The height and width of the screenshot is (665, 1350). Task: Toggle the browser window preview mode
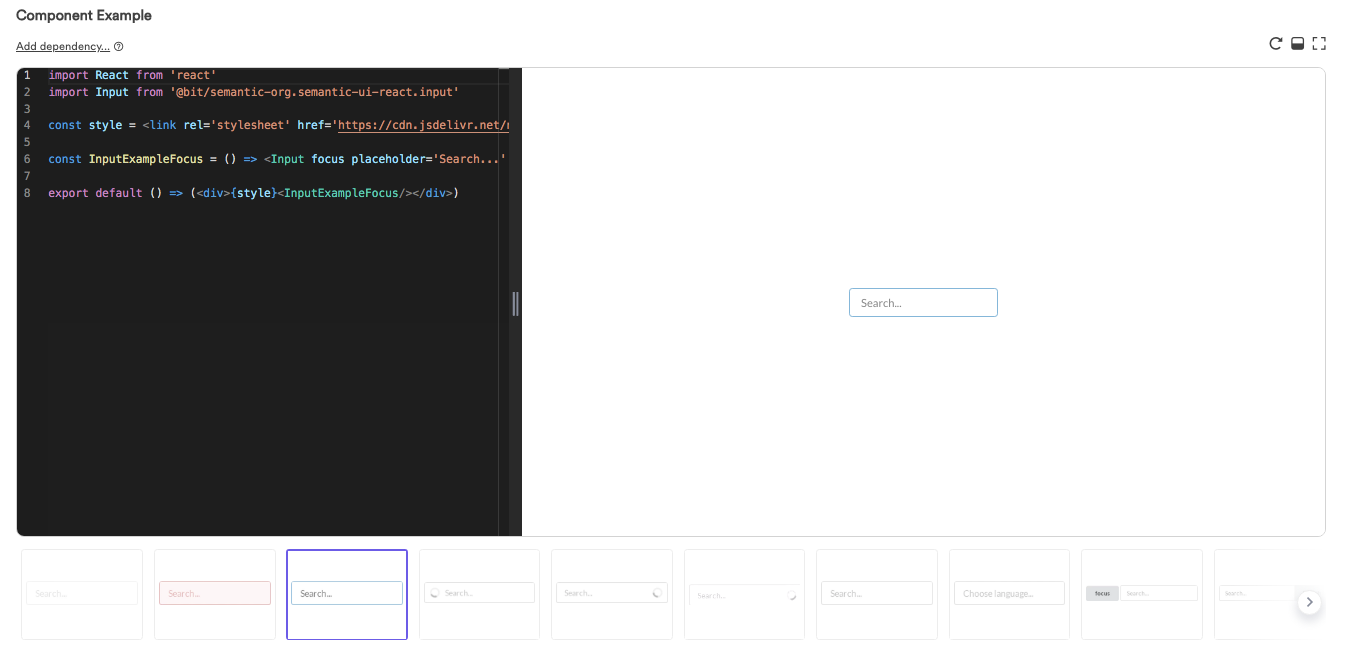click(1297, 44)
